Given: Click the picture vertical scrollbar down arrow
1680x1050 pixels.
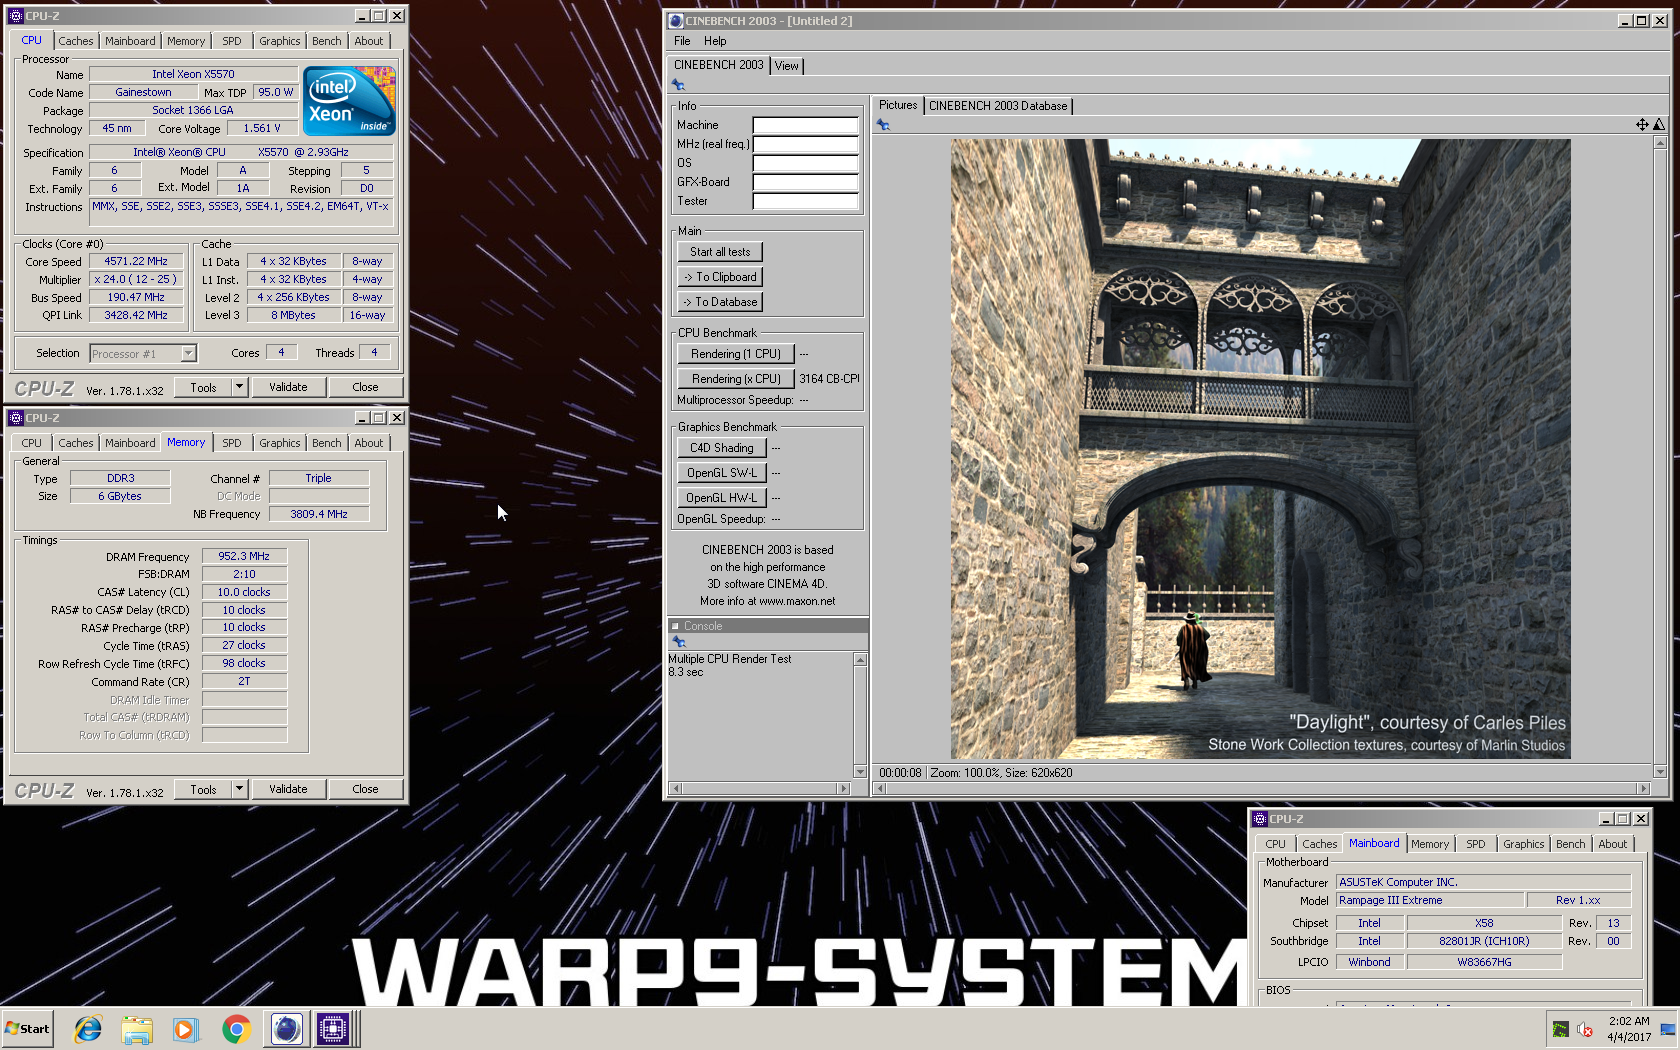Looking at the screenshot, I should 1660,772.
